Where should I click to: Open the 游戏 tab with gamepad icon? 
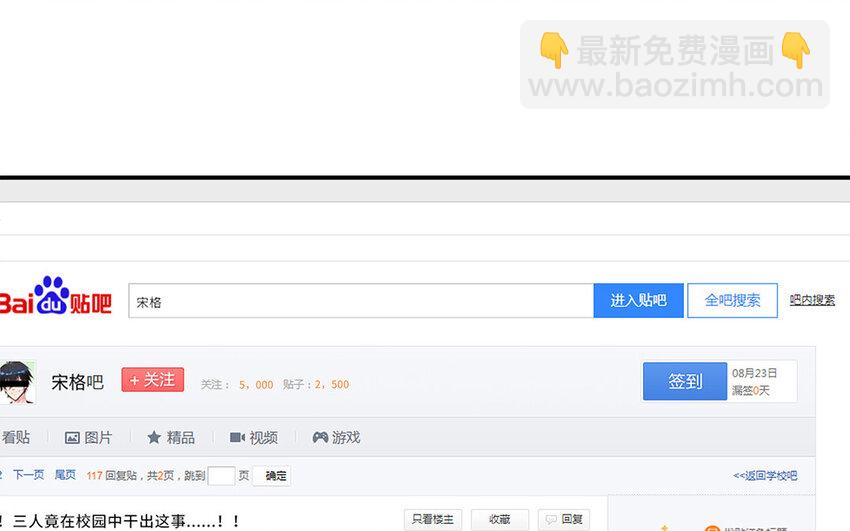pyautogui.click(x=336, y=438)
